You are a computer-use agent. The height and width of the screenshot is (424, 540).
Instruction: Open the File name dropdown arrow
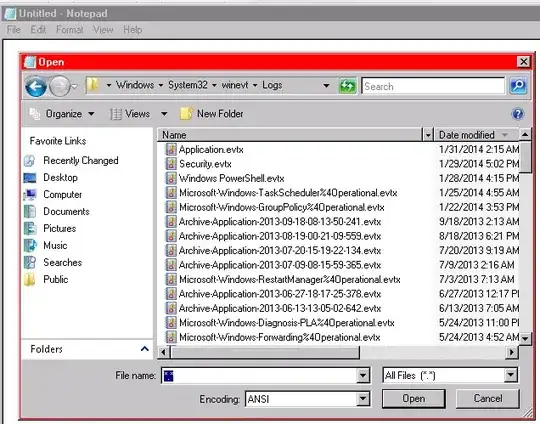363,375
